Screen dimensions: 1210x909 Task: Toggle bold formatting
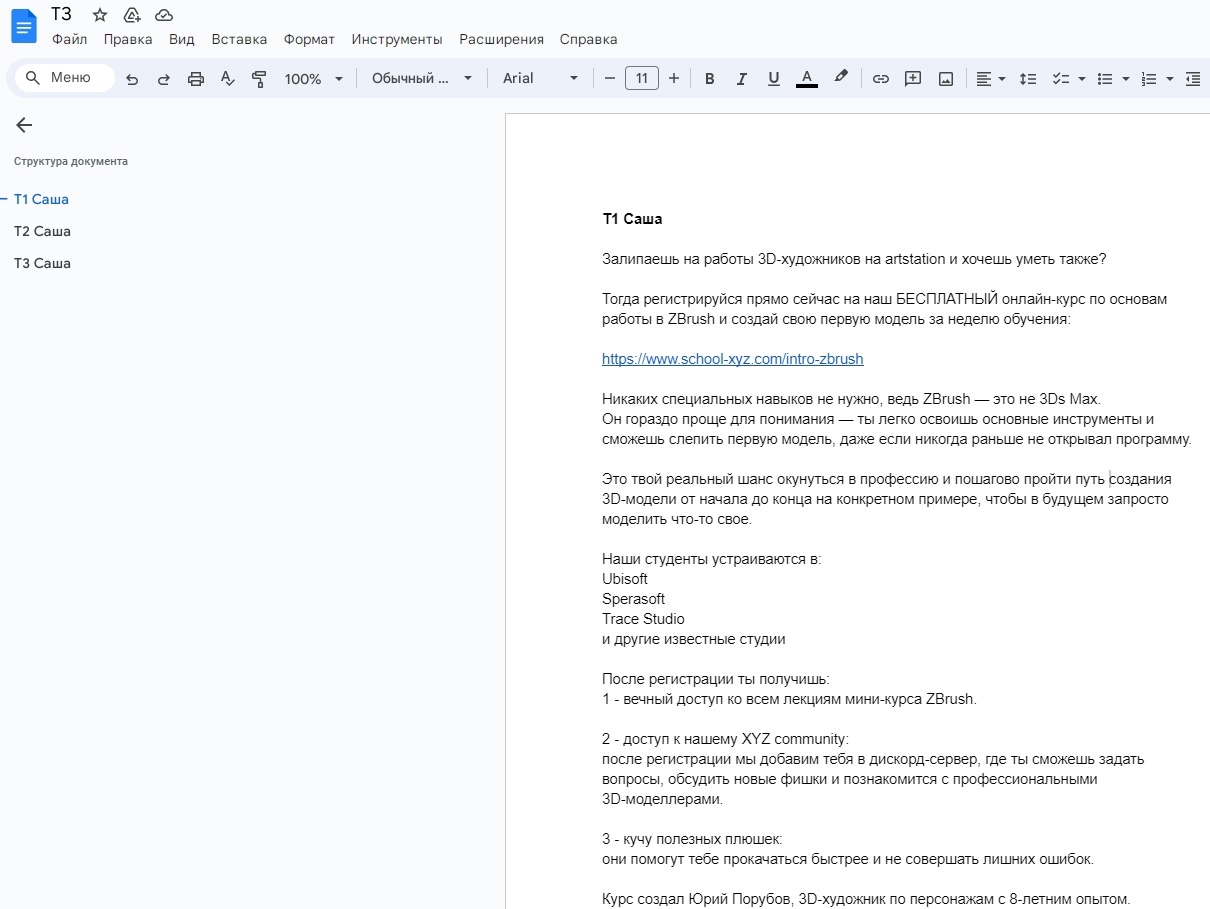[710, 79]
